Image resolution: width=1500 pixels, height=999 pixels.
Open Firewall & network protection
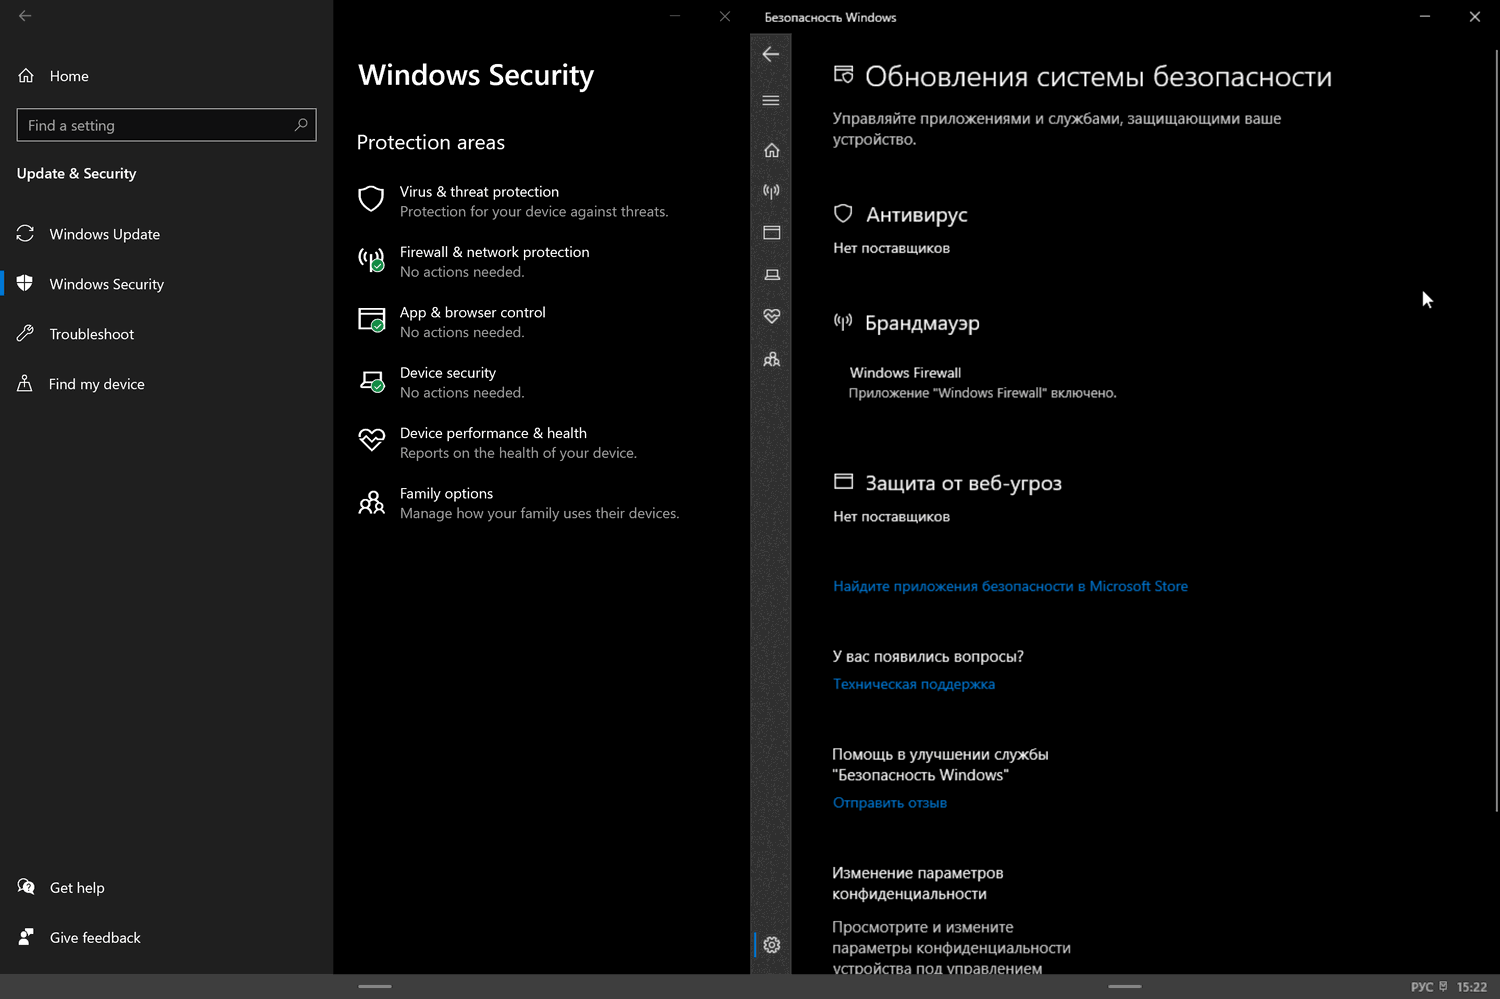pyautogui.click(x=494, y=252)
